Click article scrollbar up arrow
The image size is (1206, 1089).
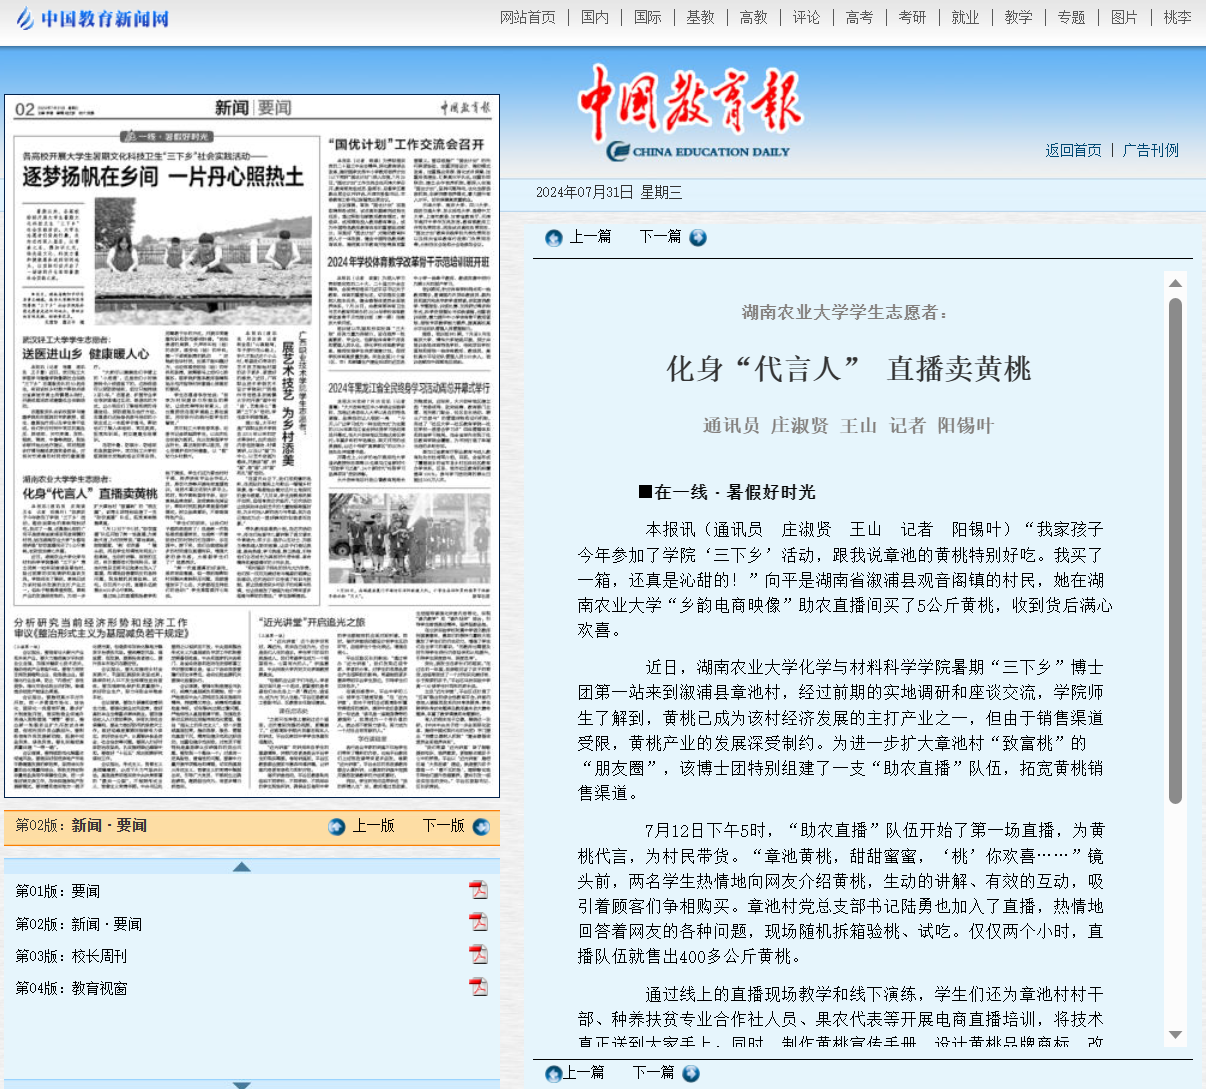[1175, 284]
